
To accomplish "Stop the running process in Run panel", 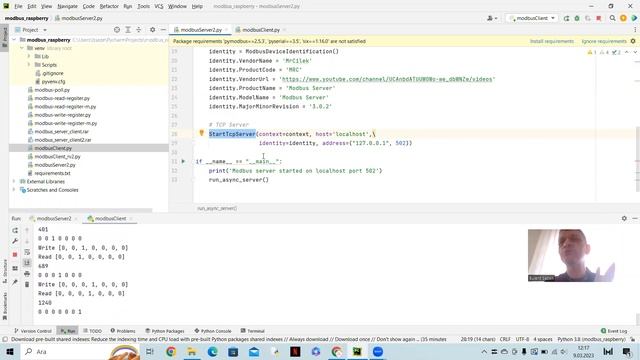I will [15, 255].
